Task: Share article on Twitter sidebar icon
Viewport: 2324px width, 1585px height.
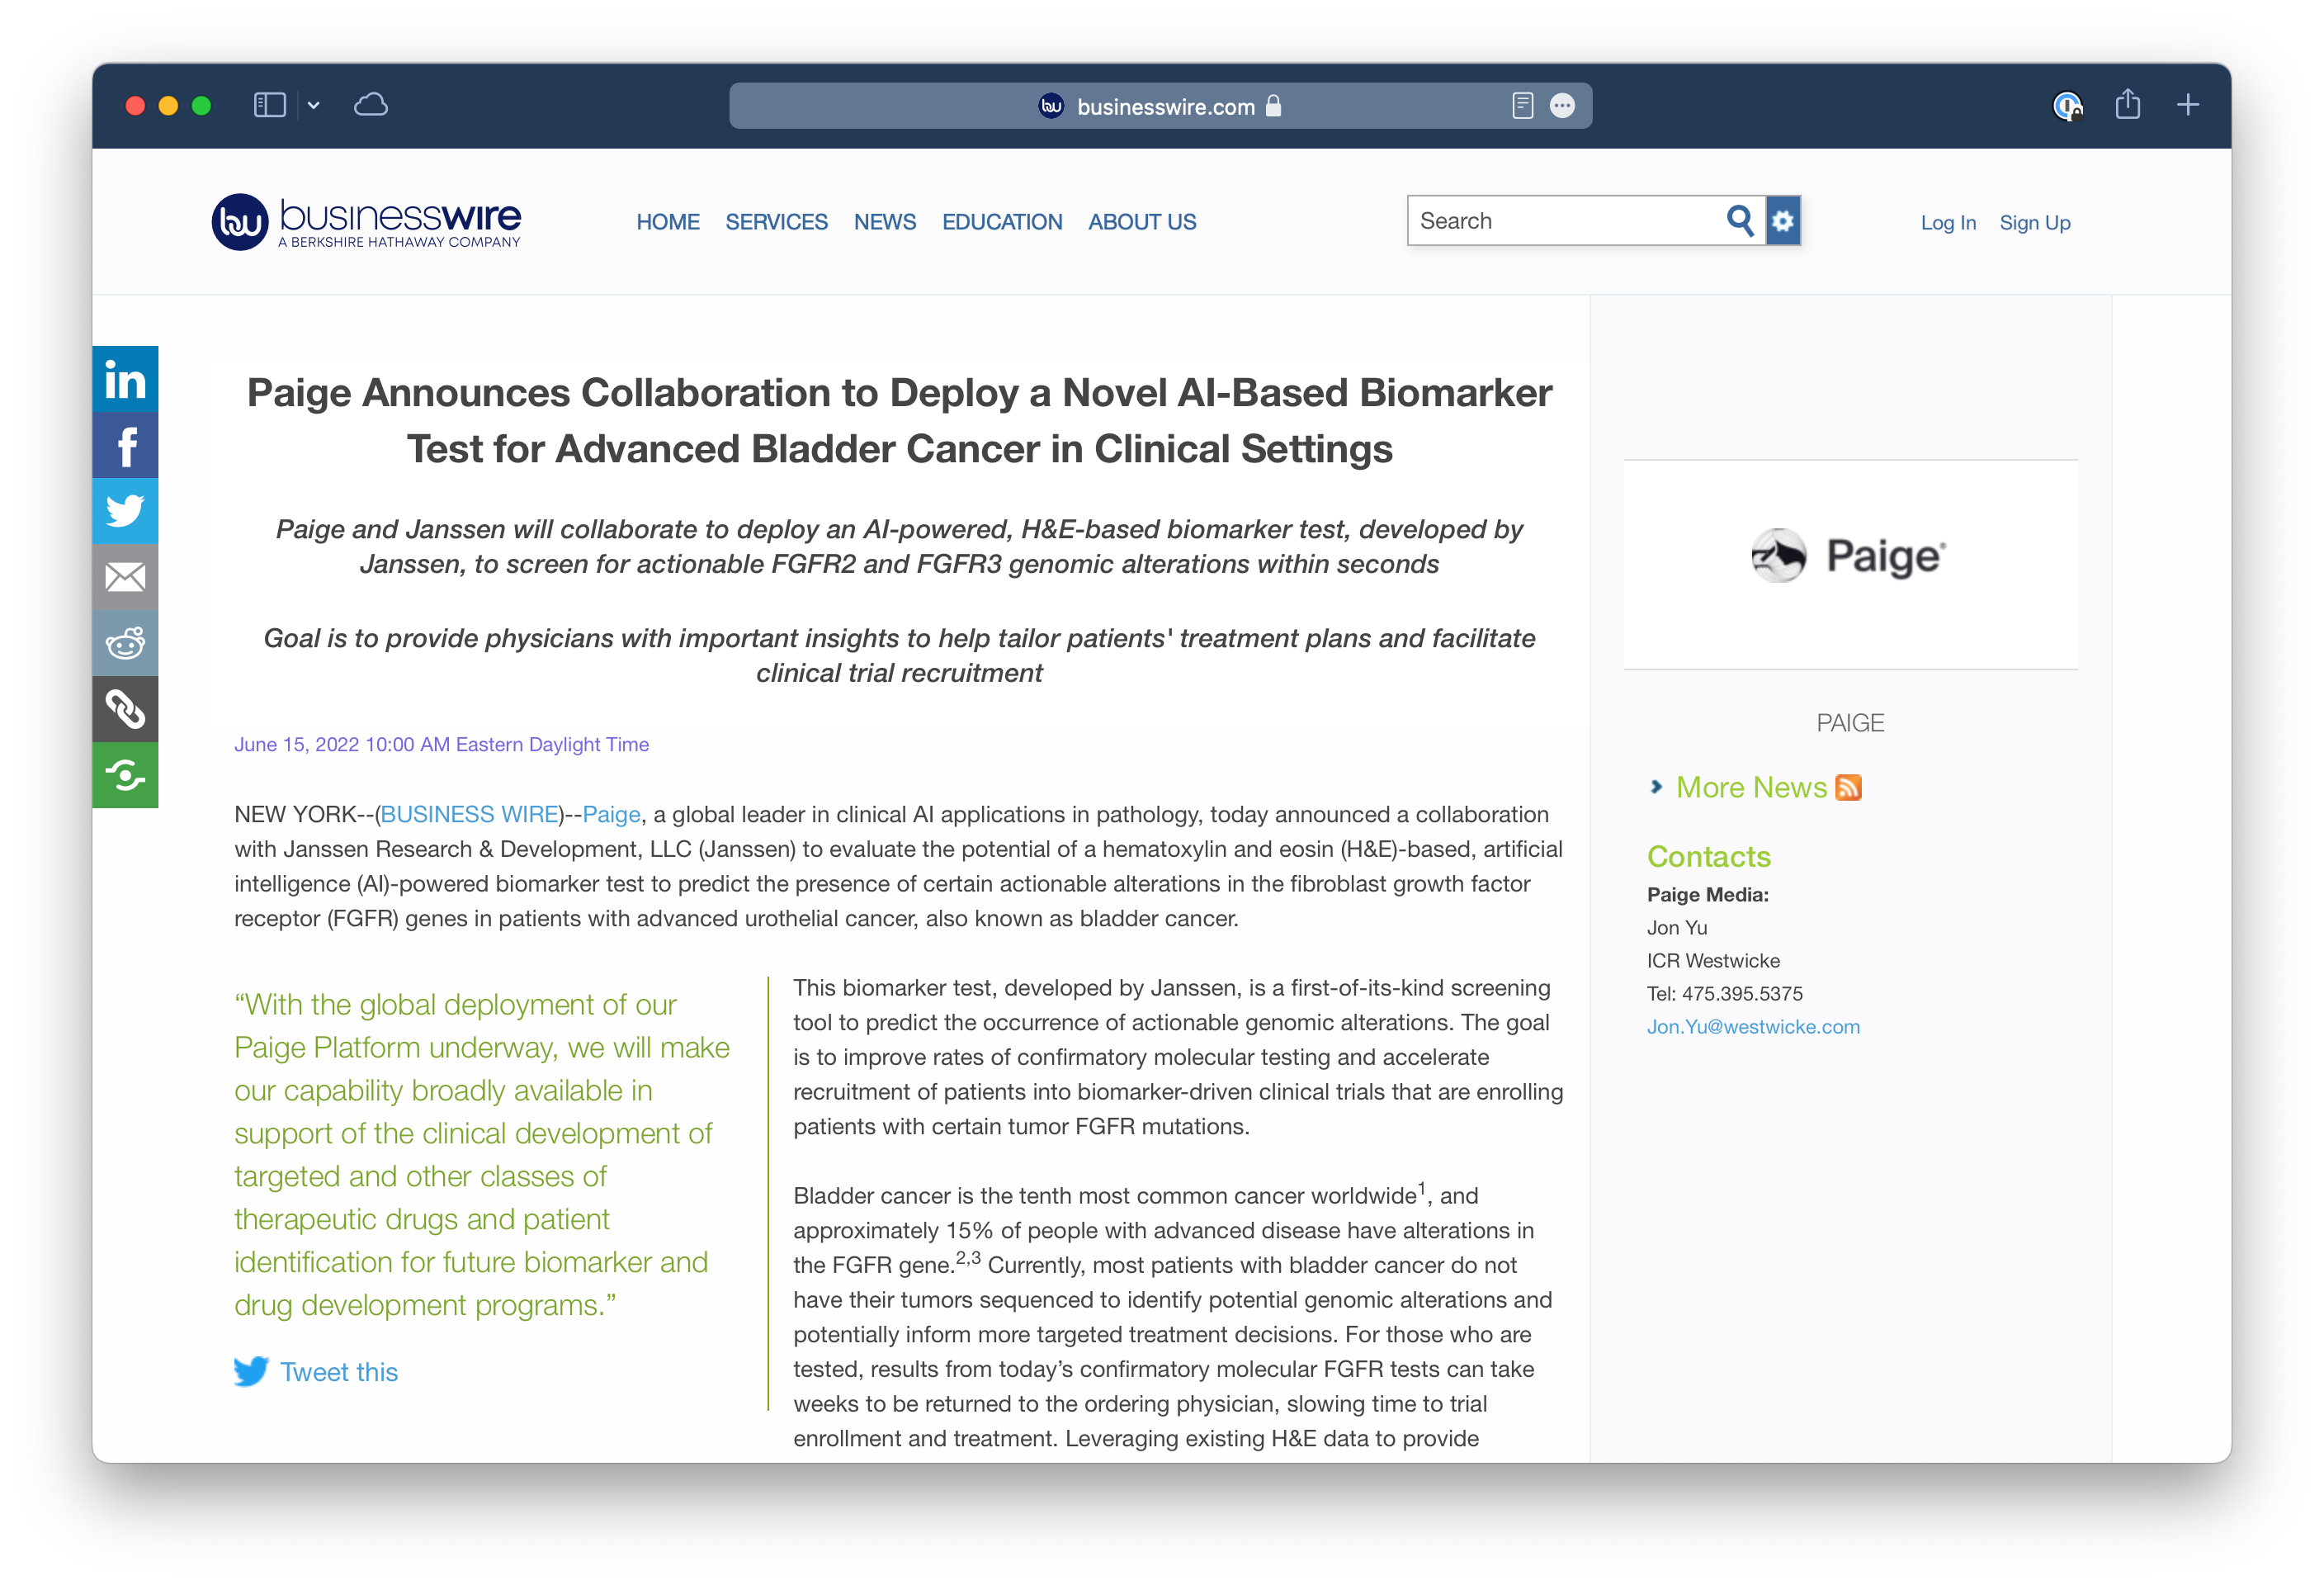Action: pyautogui.click(x=125, y=511)
